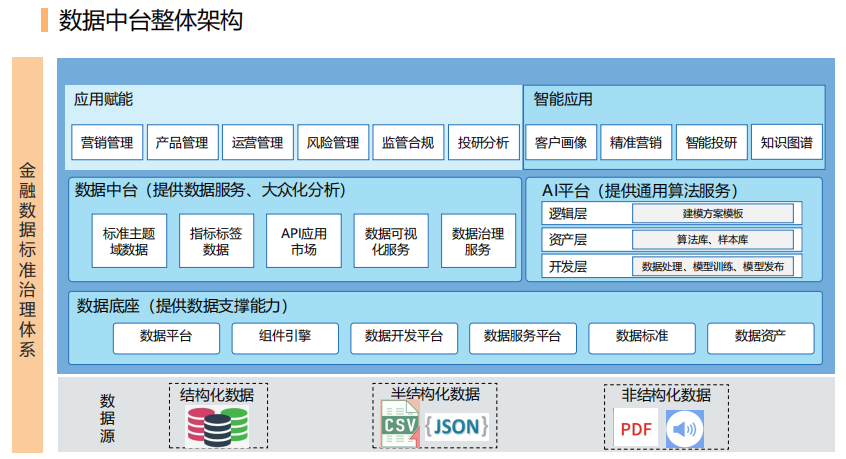Select the 投研分析 box

point(483,142)
